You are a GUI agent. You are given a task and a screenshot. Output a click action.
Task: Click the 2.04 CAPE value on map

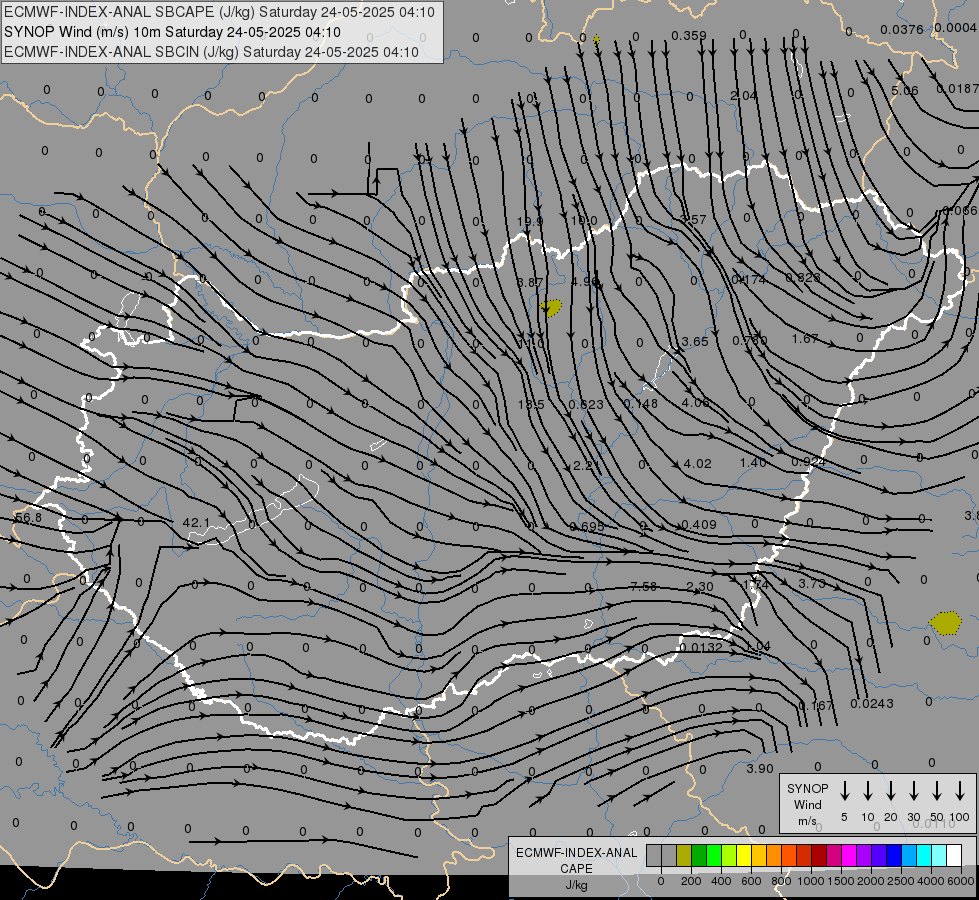coord(744,96)
